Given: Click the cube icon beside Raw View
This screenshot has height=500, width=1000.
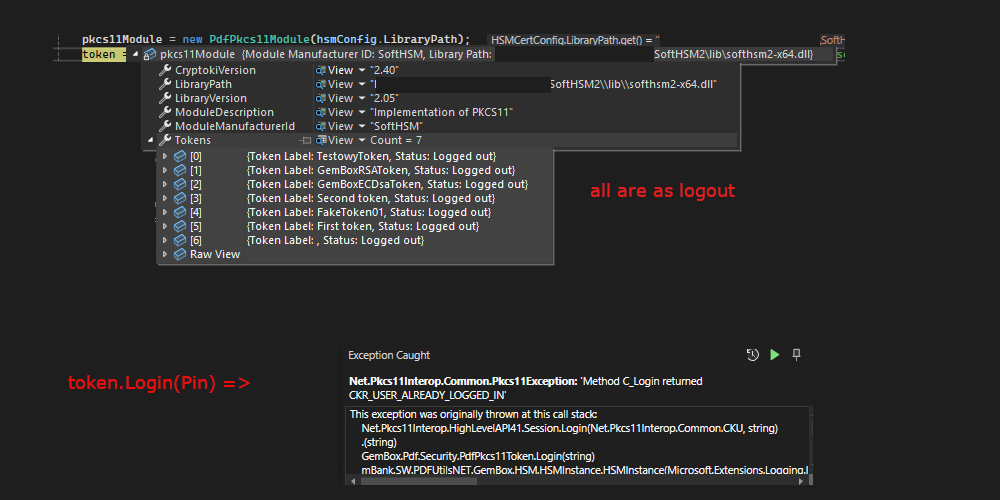Looking at the screenshot, I should click(x=180, y=254).
